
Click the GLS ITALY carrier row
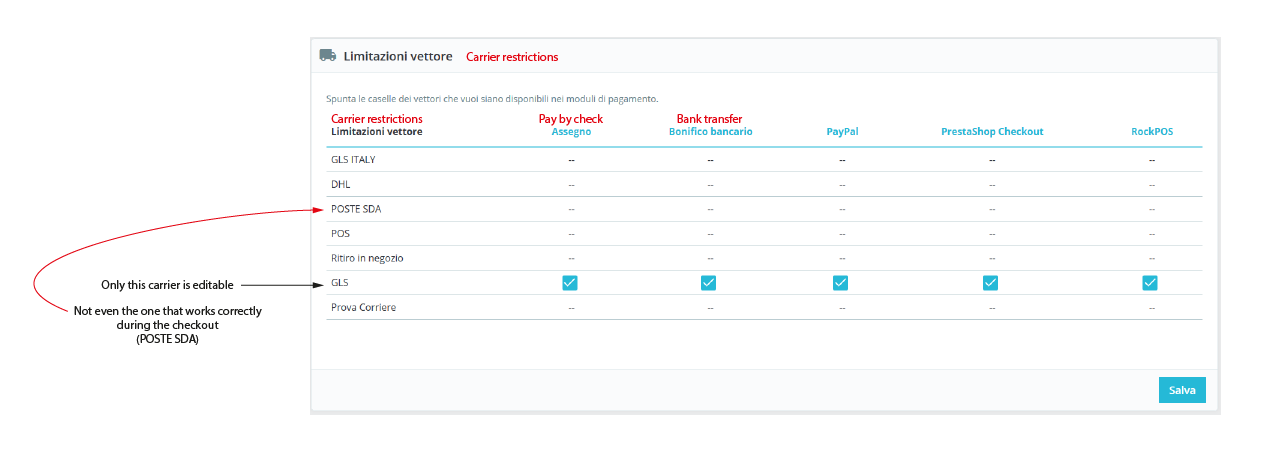click(x=353, y=160)
